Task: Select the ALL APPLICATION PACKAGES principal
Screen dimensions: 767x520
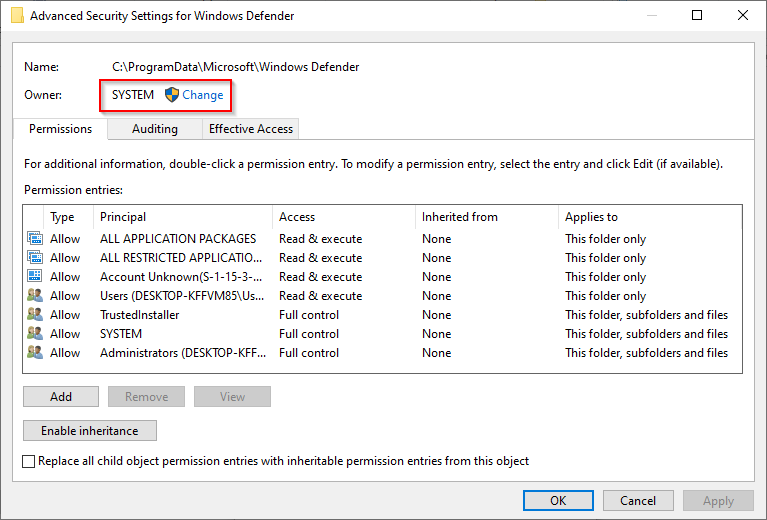Action: pyautogui.click(x=178, y=239)
